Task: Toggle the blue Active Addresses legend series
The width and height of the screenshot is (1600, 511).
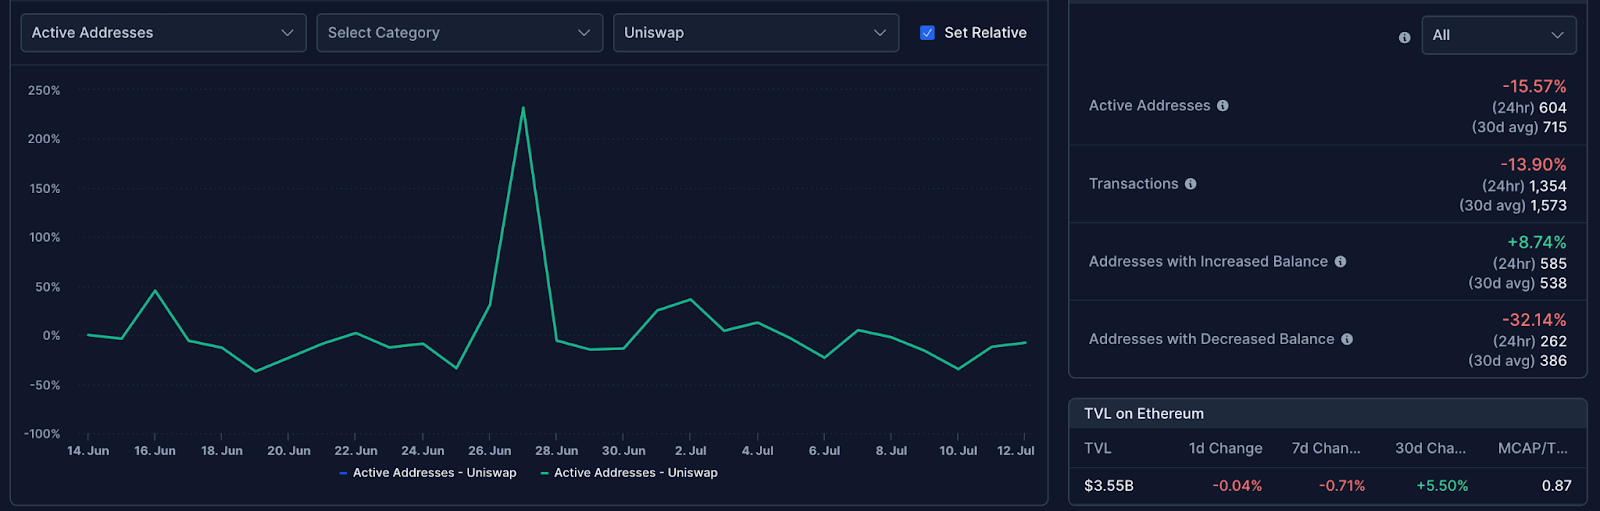Action: [428, 473]
